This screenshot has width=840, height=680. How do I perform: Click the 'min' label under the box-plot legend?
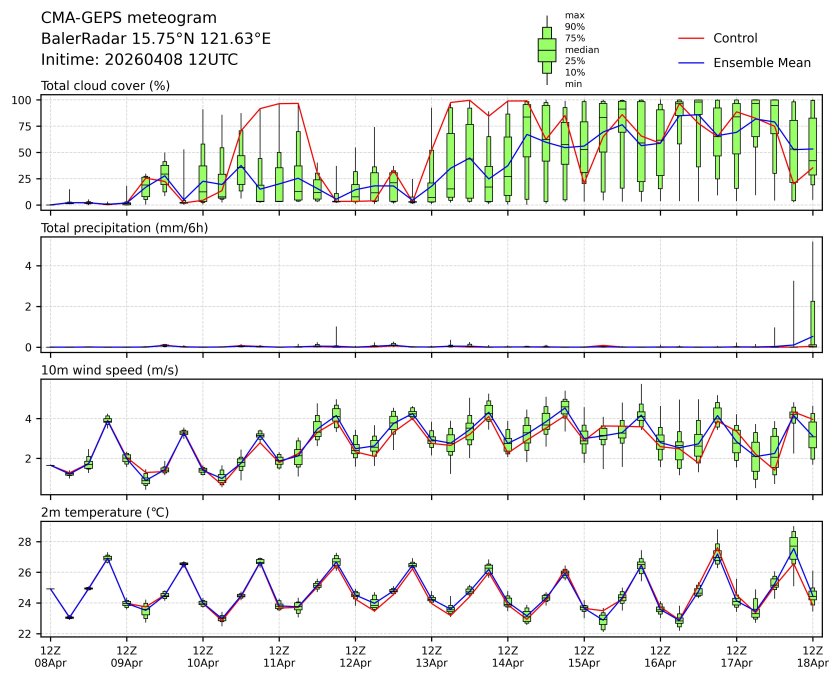pyautogui.click(x=574, y=84)
